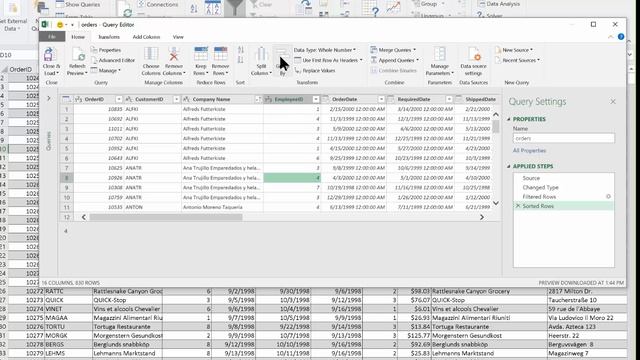This screenshot has width=640, height=360.
Task: Click Show Queries in Excel ribbon
Action: [x=78, y=4]
